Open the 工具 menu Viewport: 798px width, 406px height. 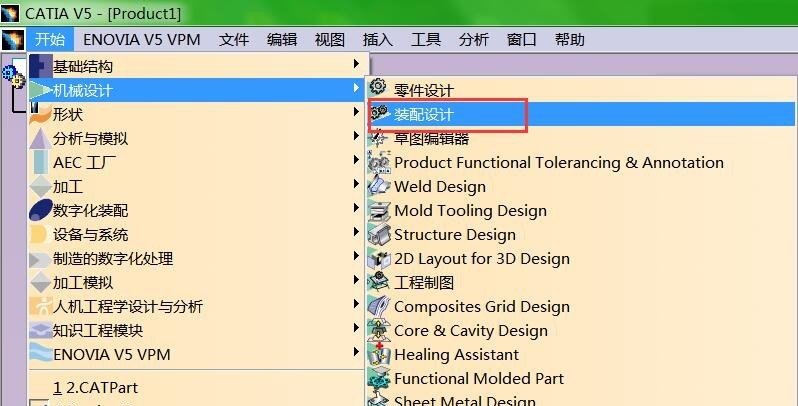pos(425,40)
